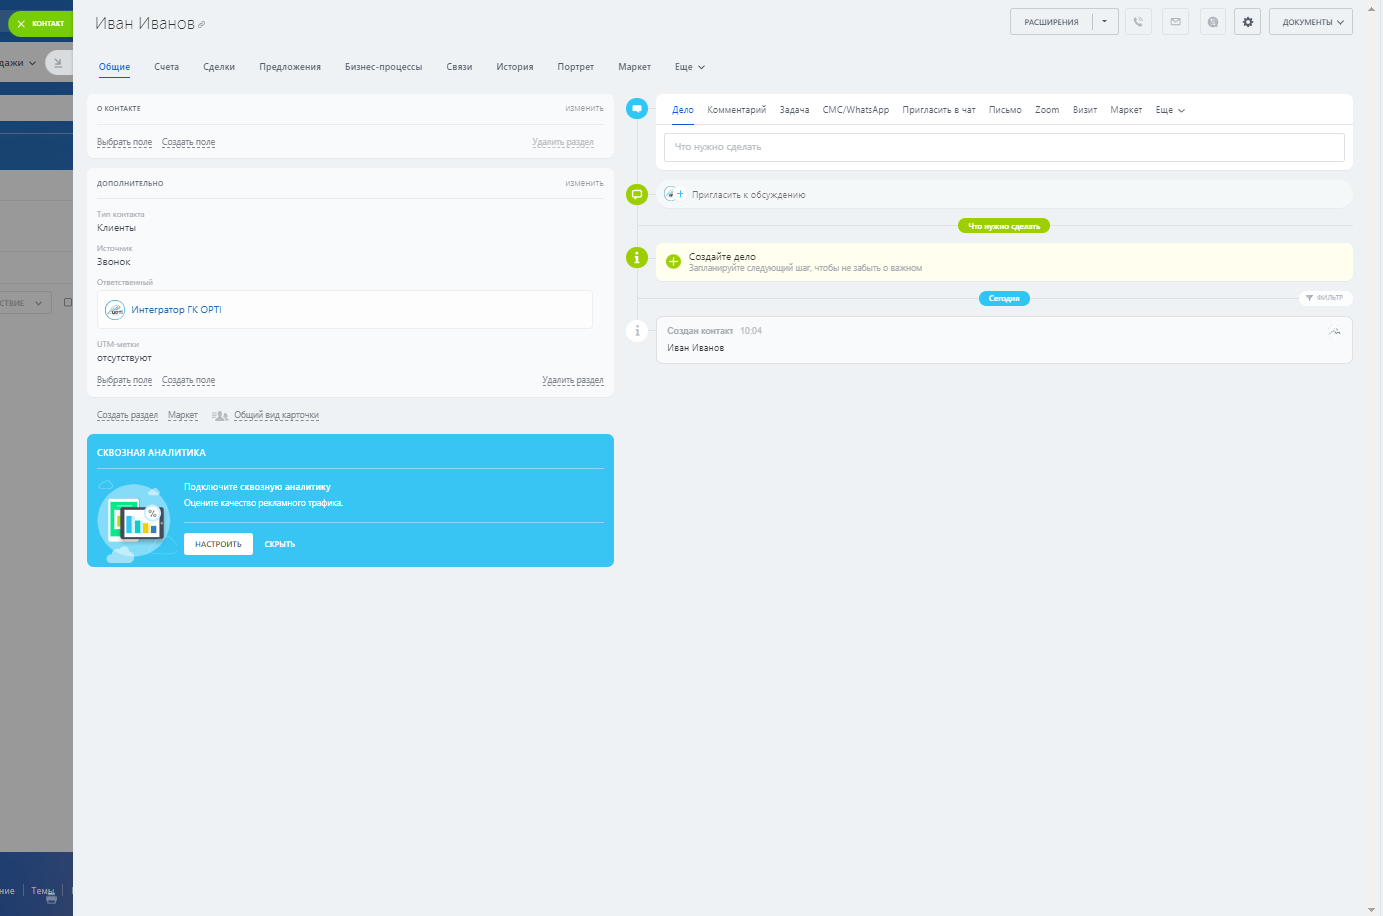Select the Zoom timeline action
The height and width of the screenshot is (916, 1383).
pos(1047,110)
